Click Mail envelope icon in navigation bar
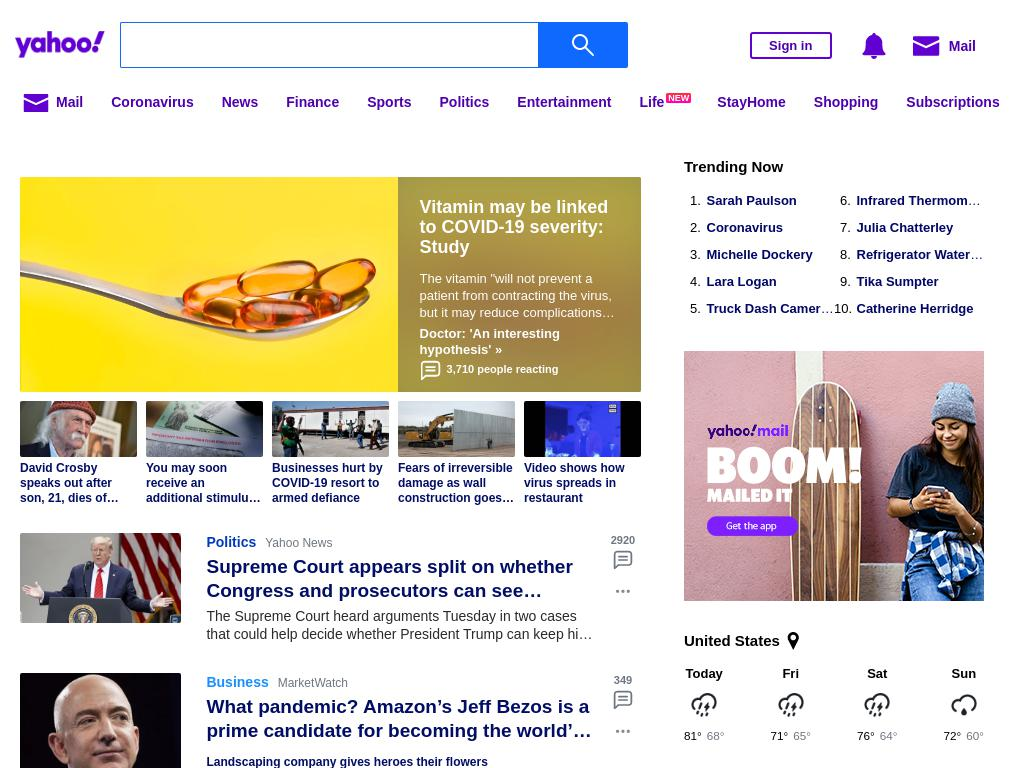This screenshot has height=768, width=1024. tap(36, 103)
